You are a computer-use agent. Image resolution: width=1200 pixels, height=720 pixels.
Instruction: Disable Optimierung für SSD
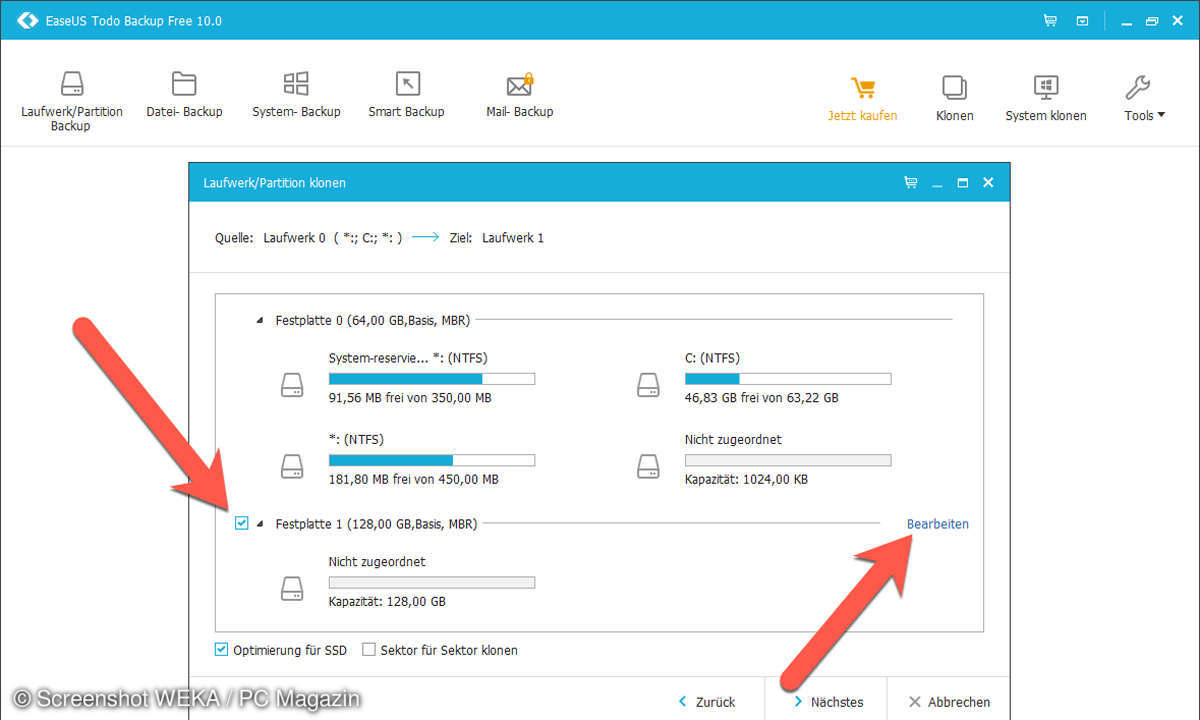(221, 650)
